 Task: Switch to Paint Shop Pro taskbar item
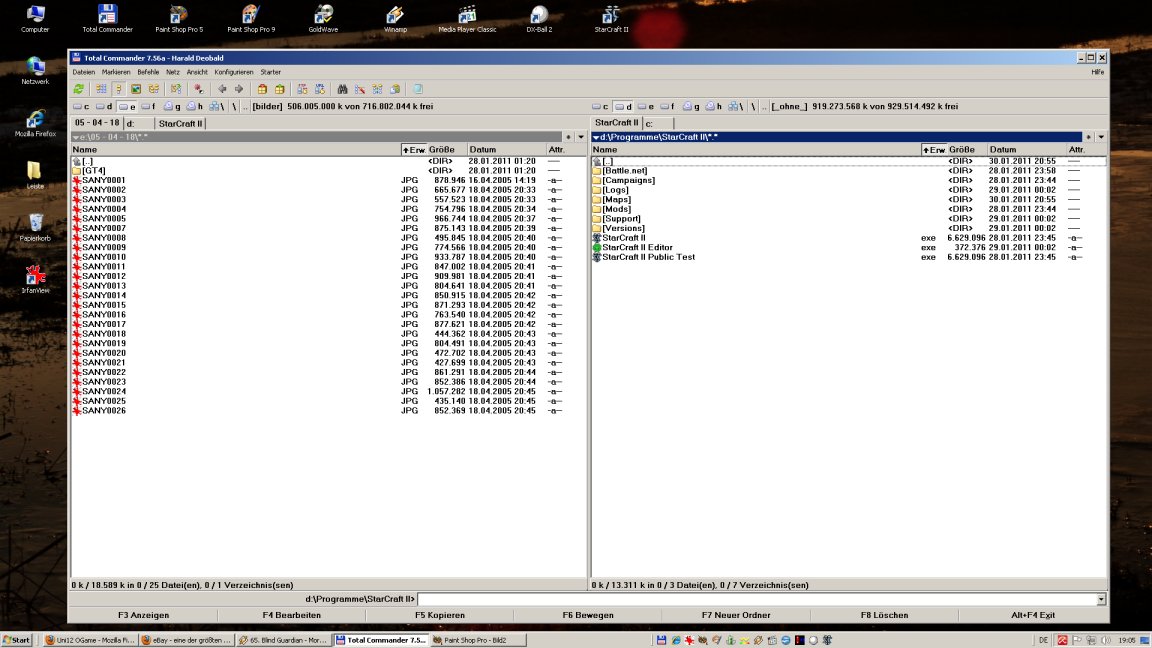478,640
